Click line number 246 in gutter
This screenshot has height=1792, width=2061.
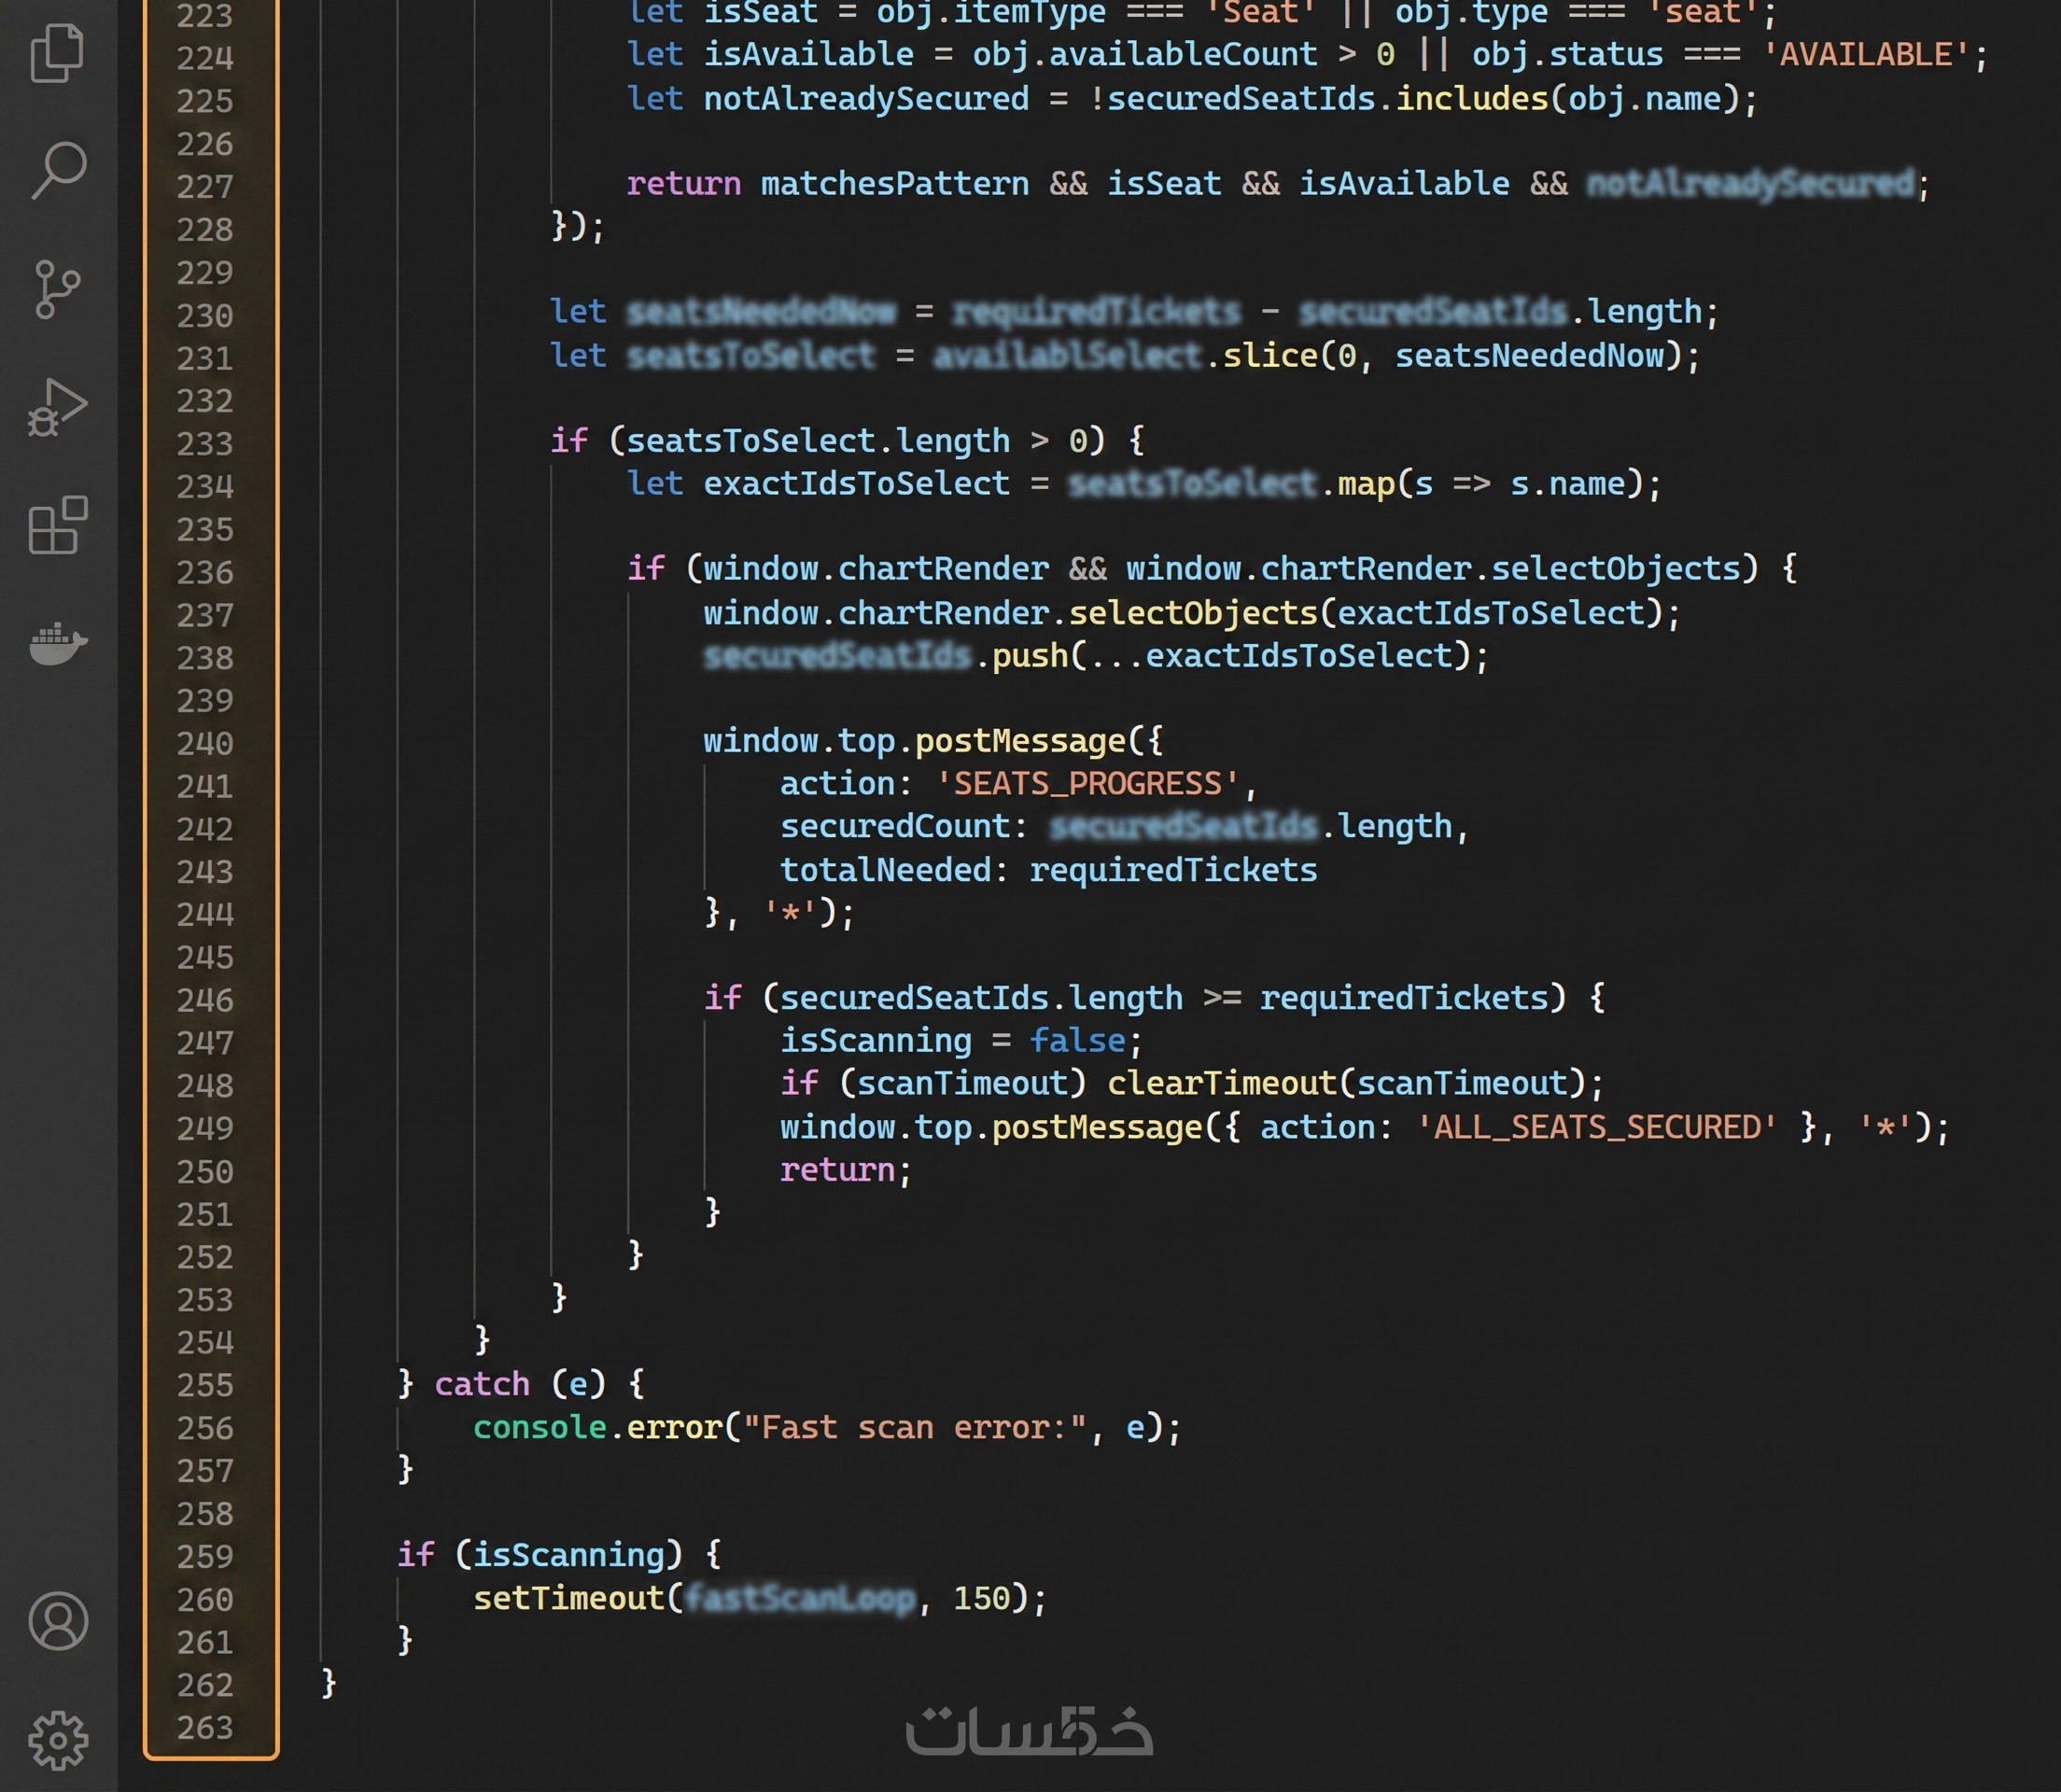tap(205, 1001)
